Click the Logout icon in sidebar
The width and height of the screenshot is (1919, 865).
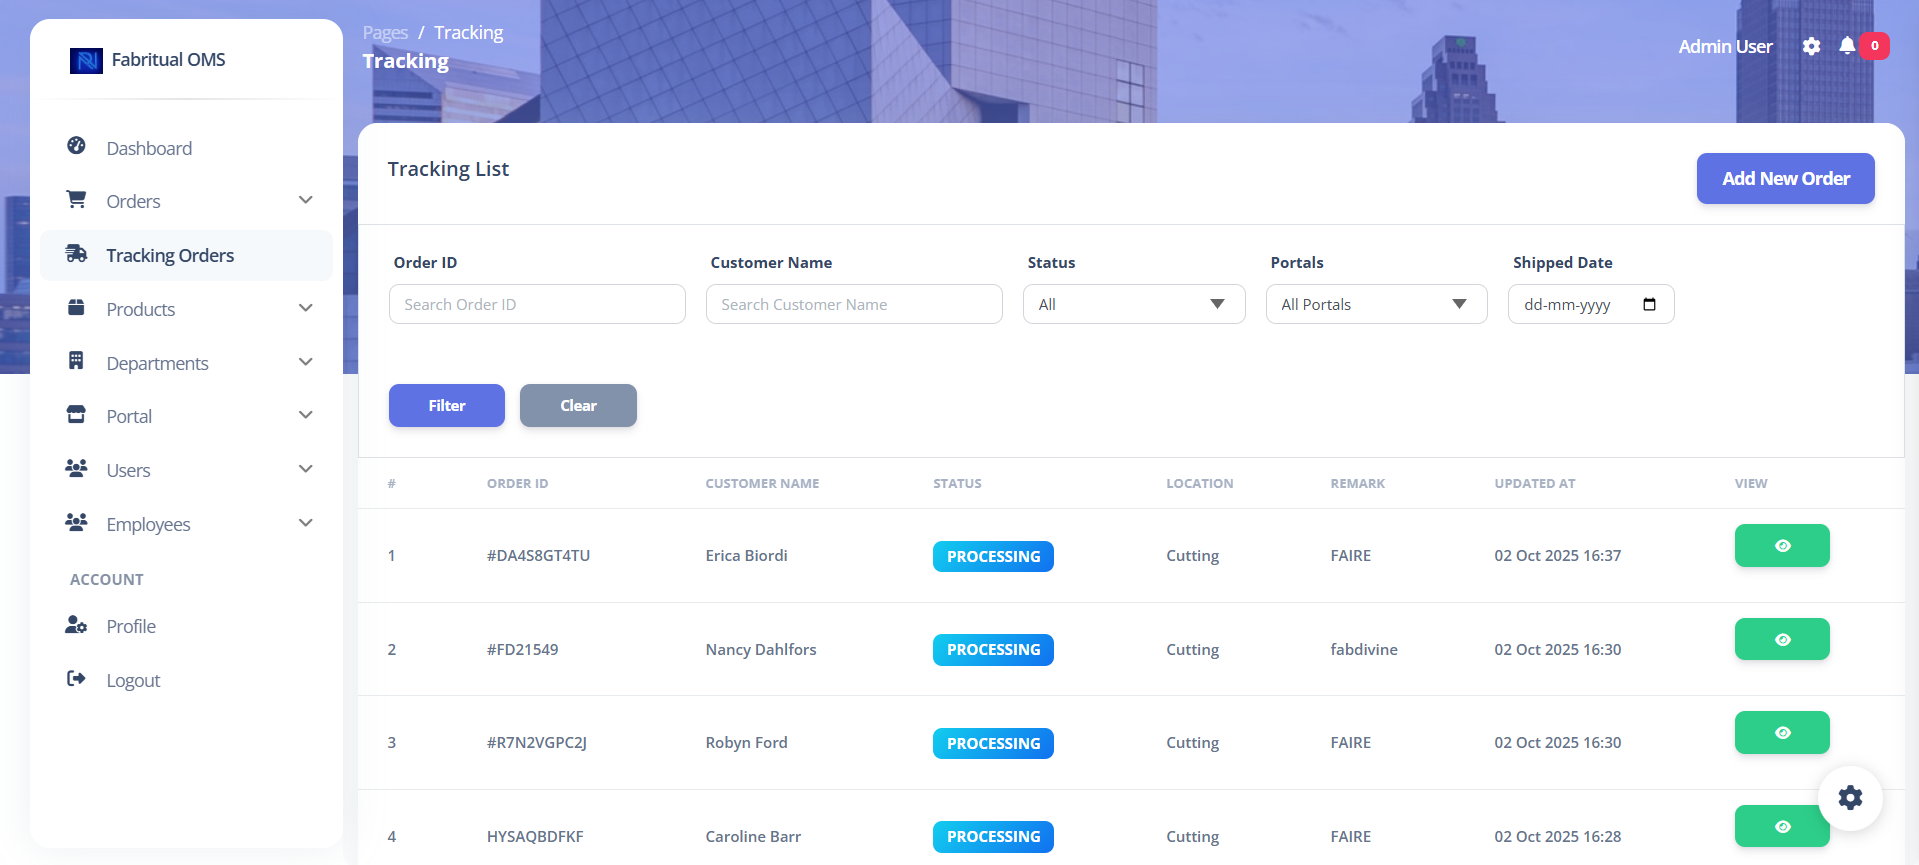[76, 679]
